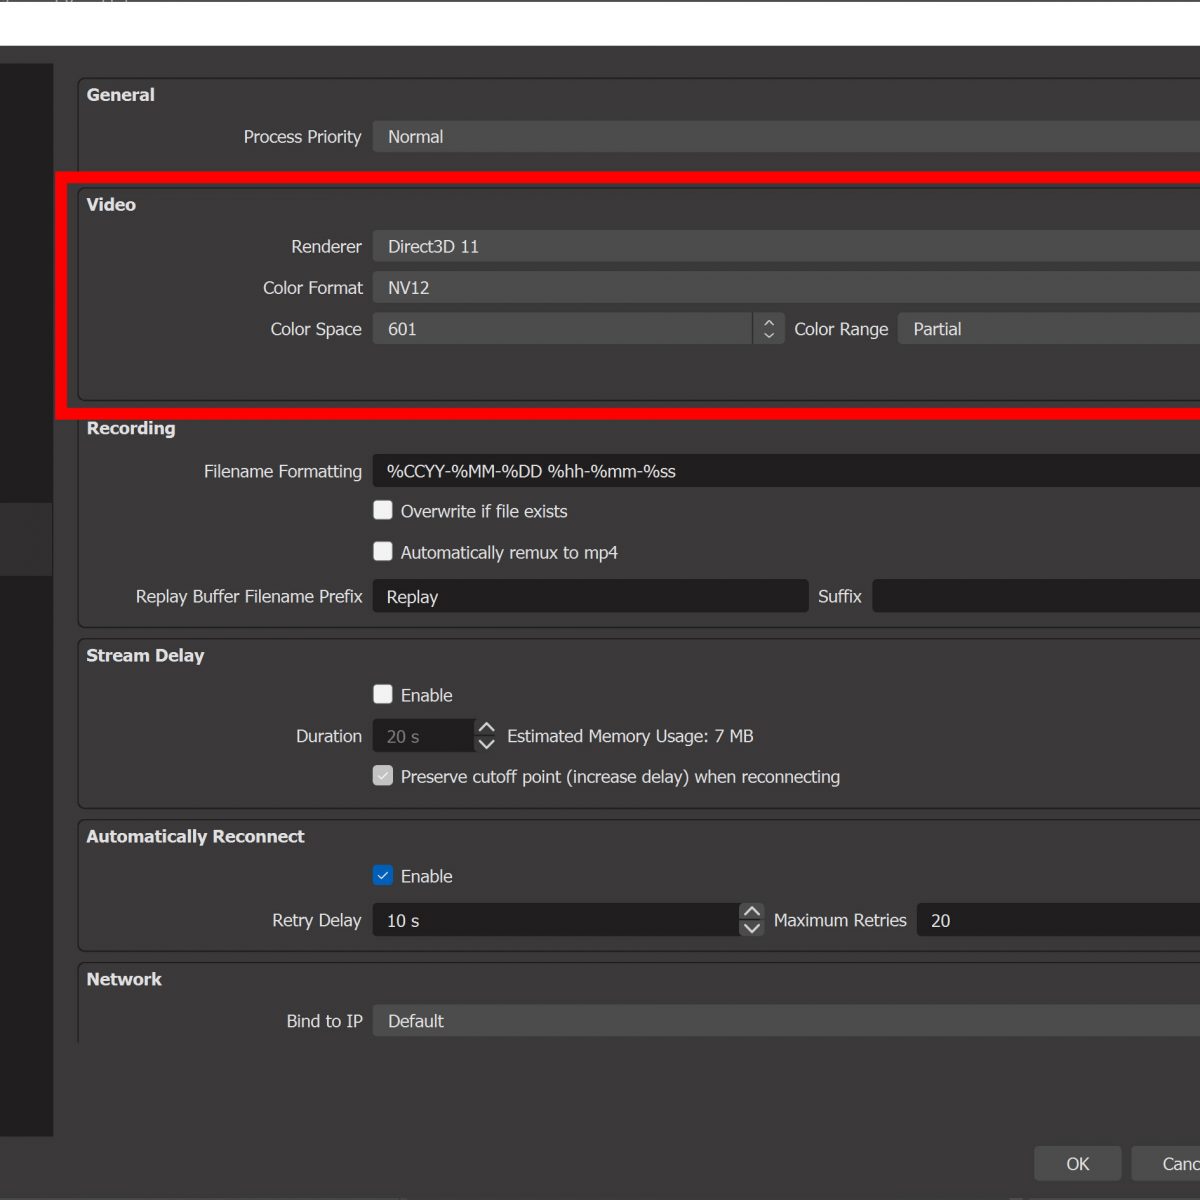Image resolution: width=1200 pixels, height=1200 pixels.
Task: Click the replay buffer Suffix input field
Action: click(1035, 597)
